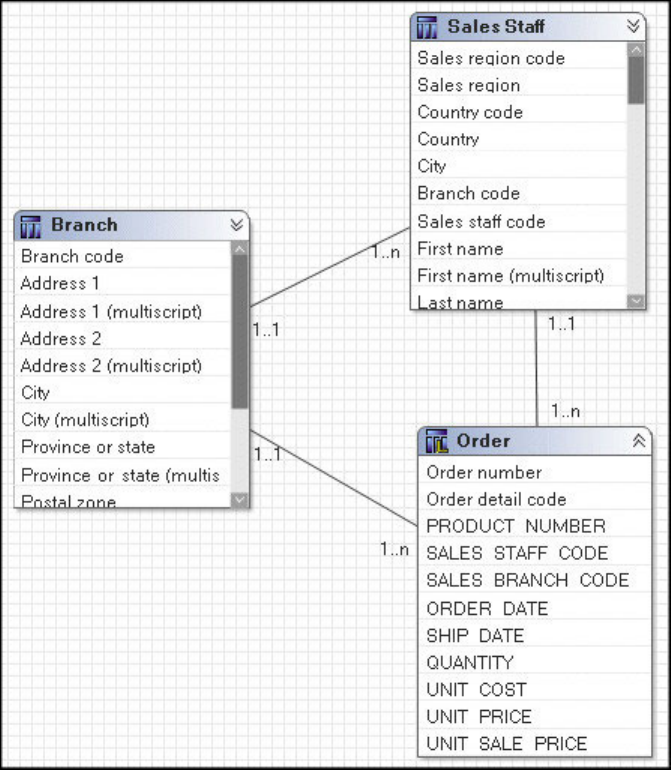
Task: Click the Sales Staff table icon
Action: pyautogui.click(x=427, y=27)
